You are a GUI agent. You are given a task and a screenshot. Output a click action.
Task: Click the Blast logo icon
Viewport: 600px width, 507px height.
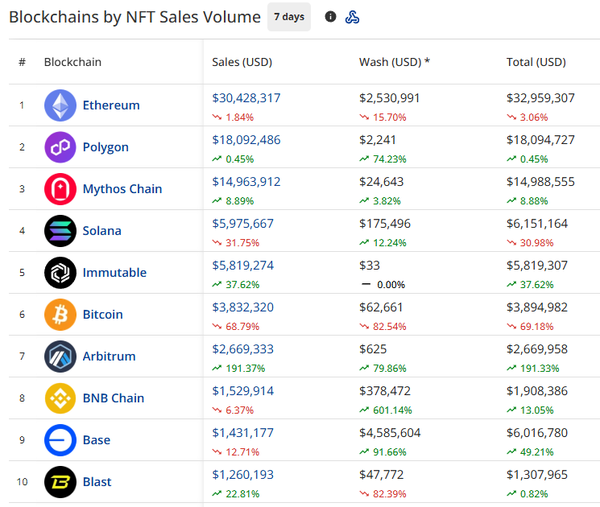click(60, 482)
